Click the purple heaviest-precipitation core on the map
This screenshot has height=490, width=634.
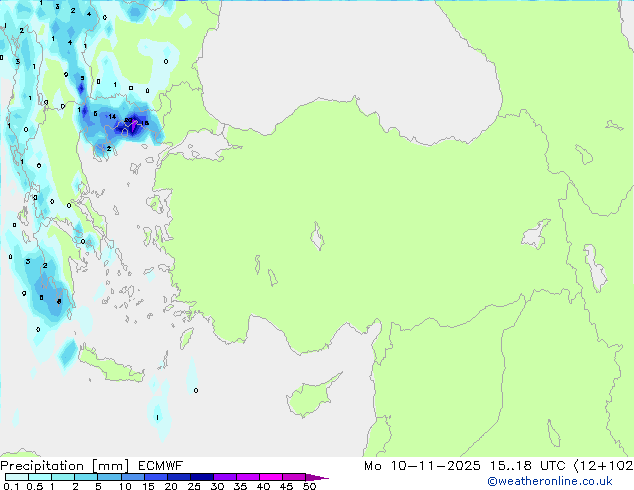click(x=134, y=125)
